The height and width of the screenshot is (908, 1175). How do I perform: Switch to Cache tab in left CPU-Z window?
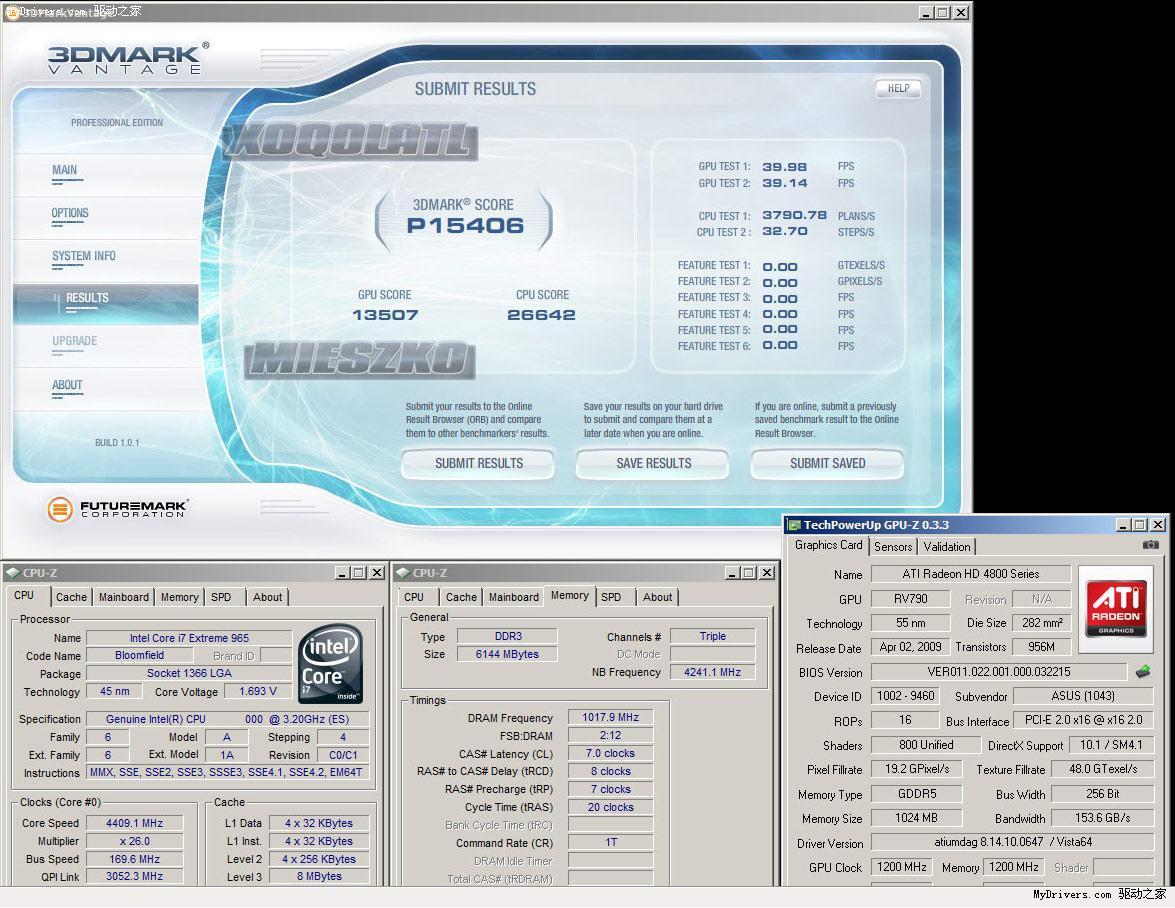(71, 597)
